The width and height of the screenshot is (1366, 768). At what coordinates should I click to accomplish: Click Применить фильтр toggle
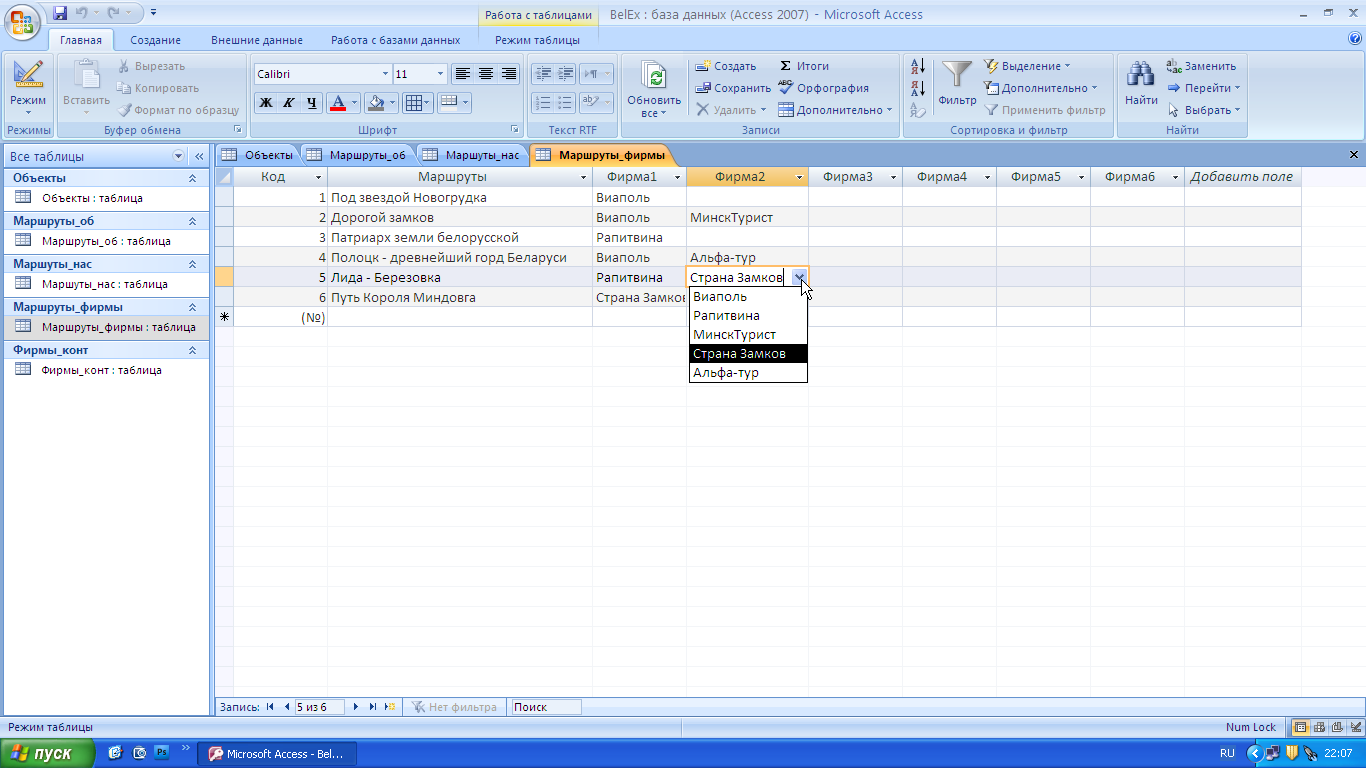[1045, 110]
